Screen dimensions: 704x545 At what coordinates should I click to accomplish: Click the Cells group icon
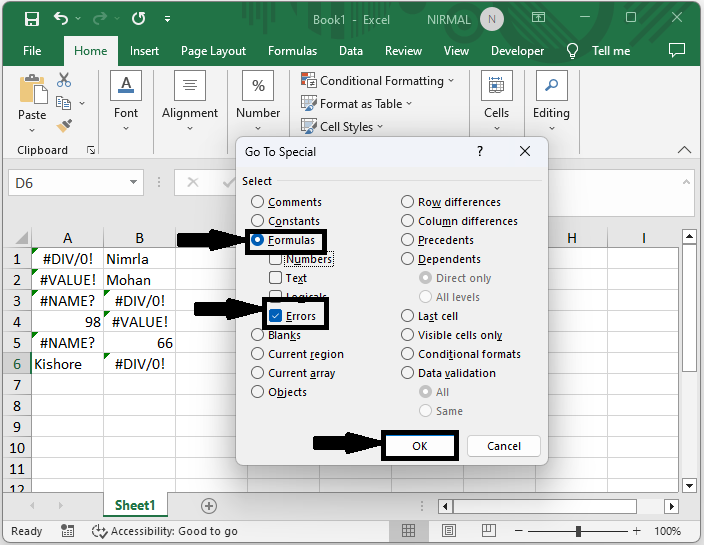point(496,85)
